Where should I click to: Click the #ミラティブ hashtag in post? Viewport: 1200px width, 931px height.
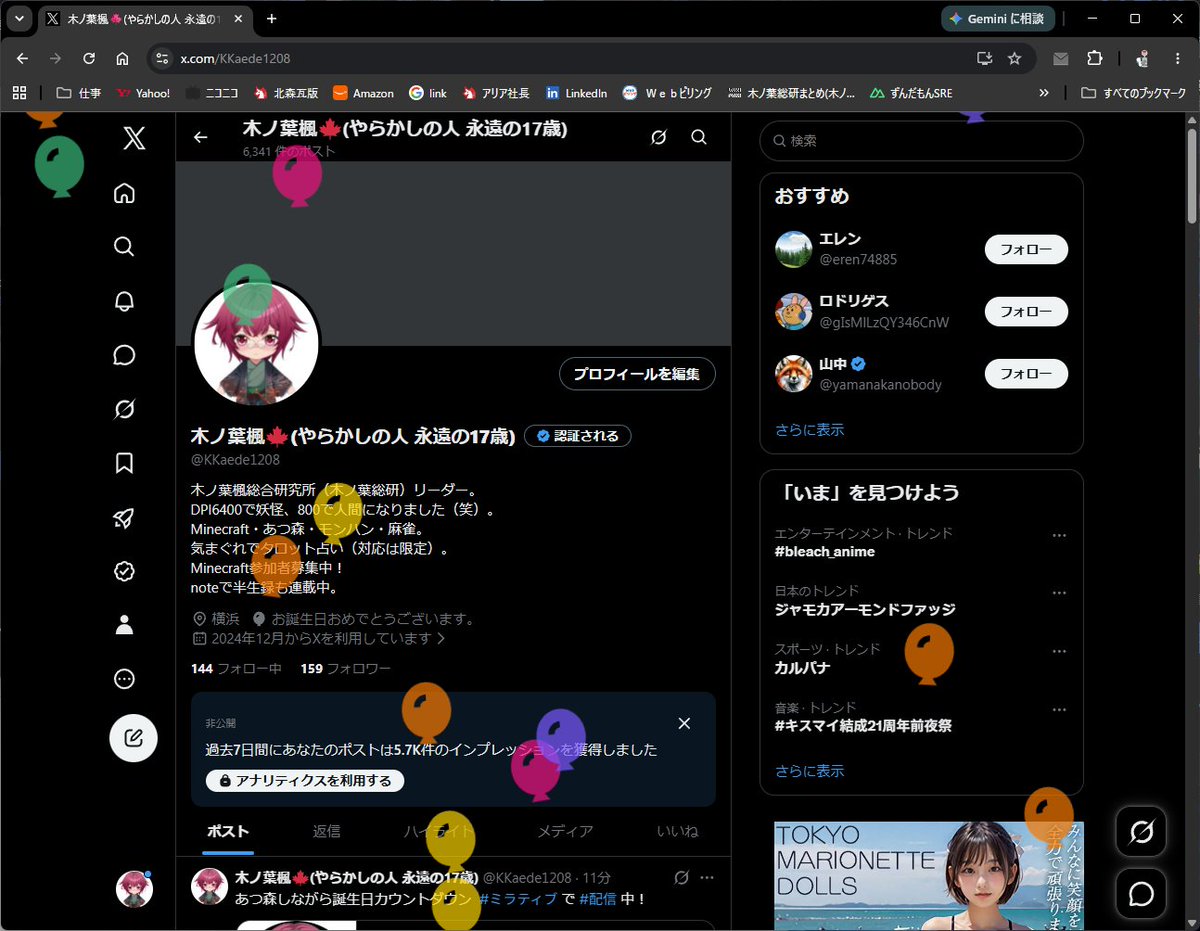[517, 899]
